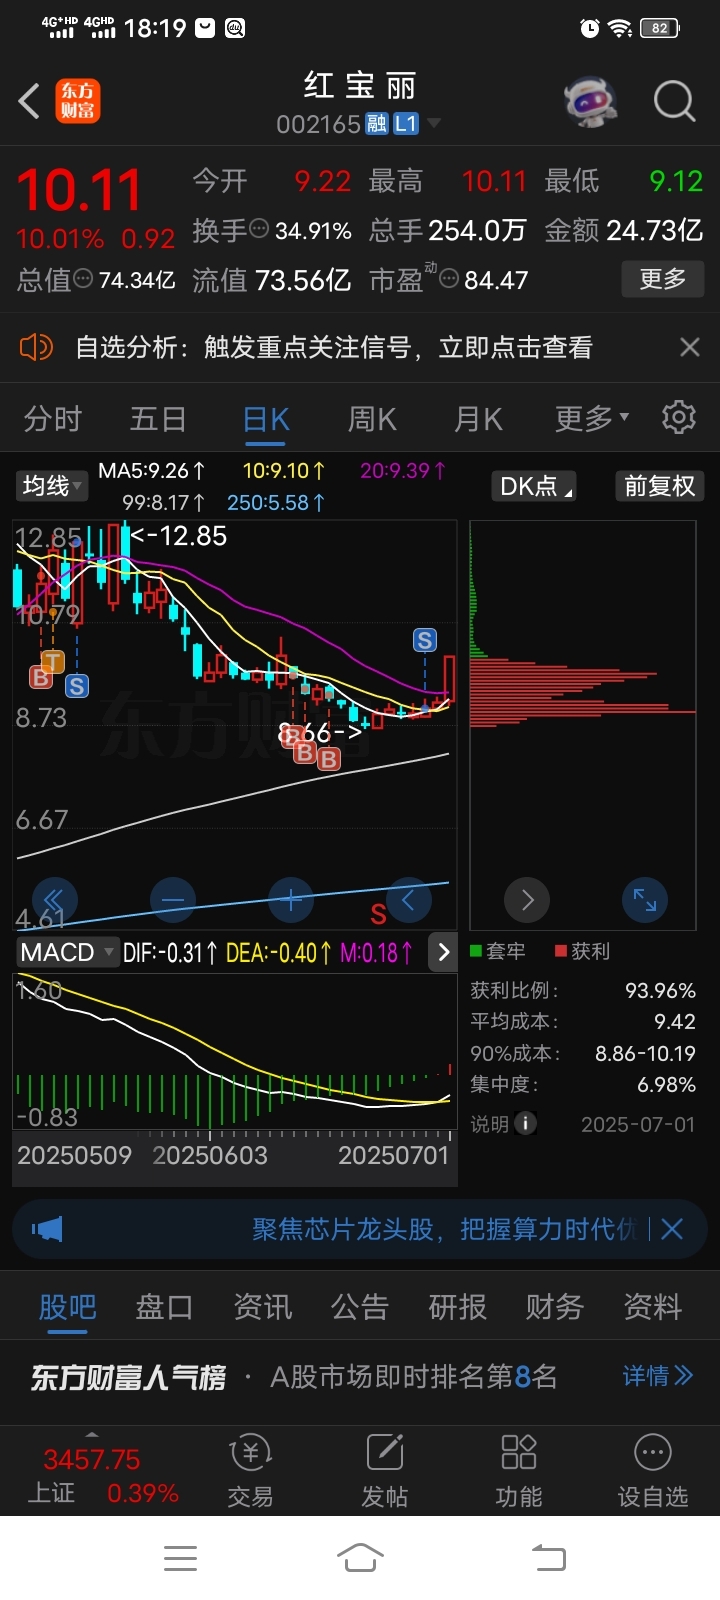Expand the 更多 chart period dropdown
Screen dimensions: 720x1600
pyautogui.click(x=592, y=418)
